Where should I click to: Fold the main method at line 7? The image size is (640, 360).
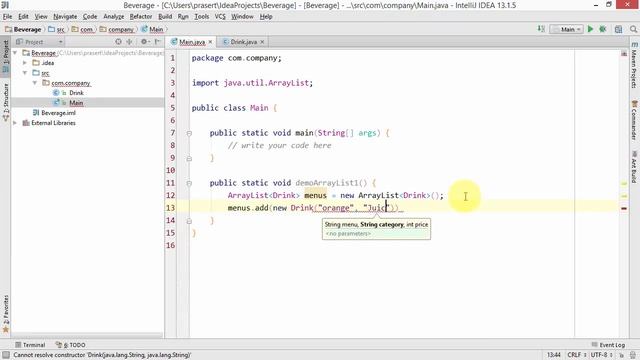tap(189, 133)
